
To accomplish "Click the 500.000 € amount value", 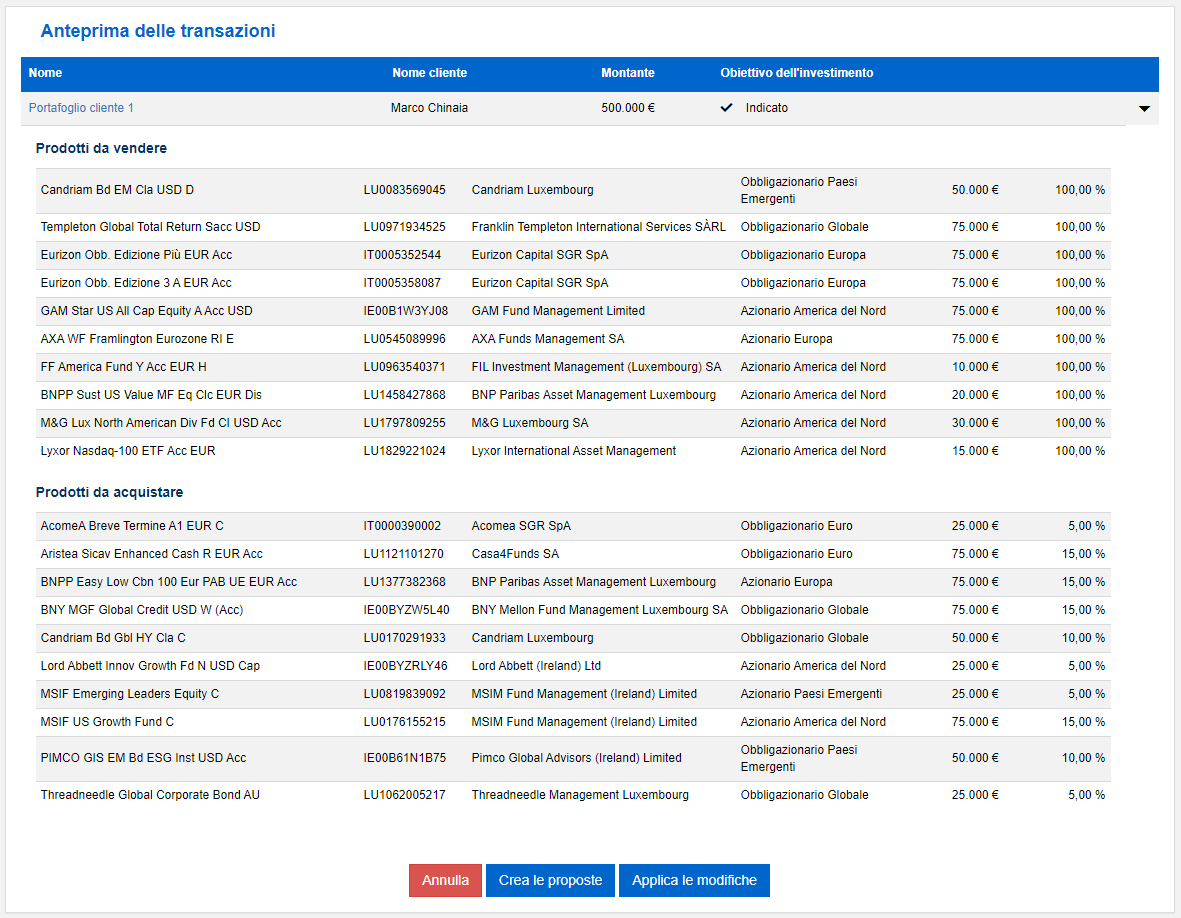I will (627, 108).
